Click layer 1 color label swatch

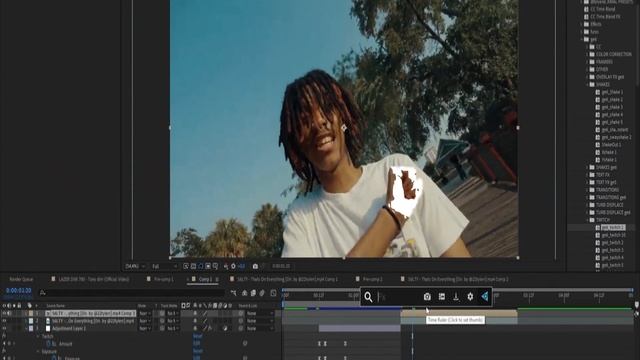coord(31,313)
